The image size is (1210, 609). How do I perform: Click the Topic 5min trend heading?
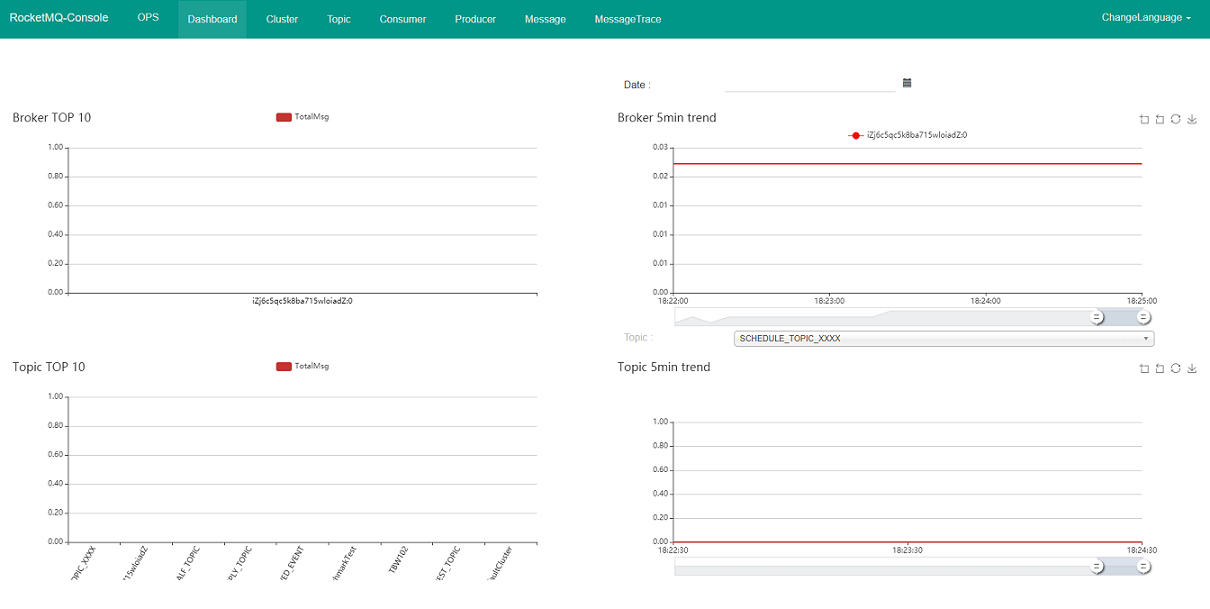click(664, 367)
